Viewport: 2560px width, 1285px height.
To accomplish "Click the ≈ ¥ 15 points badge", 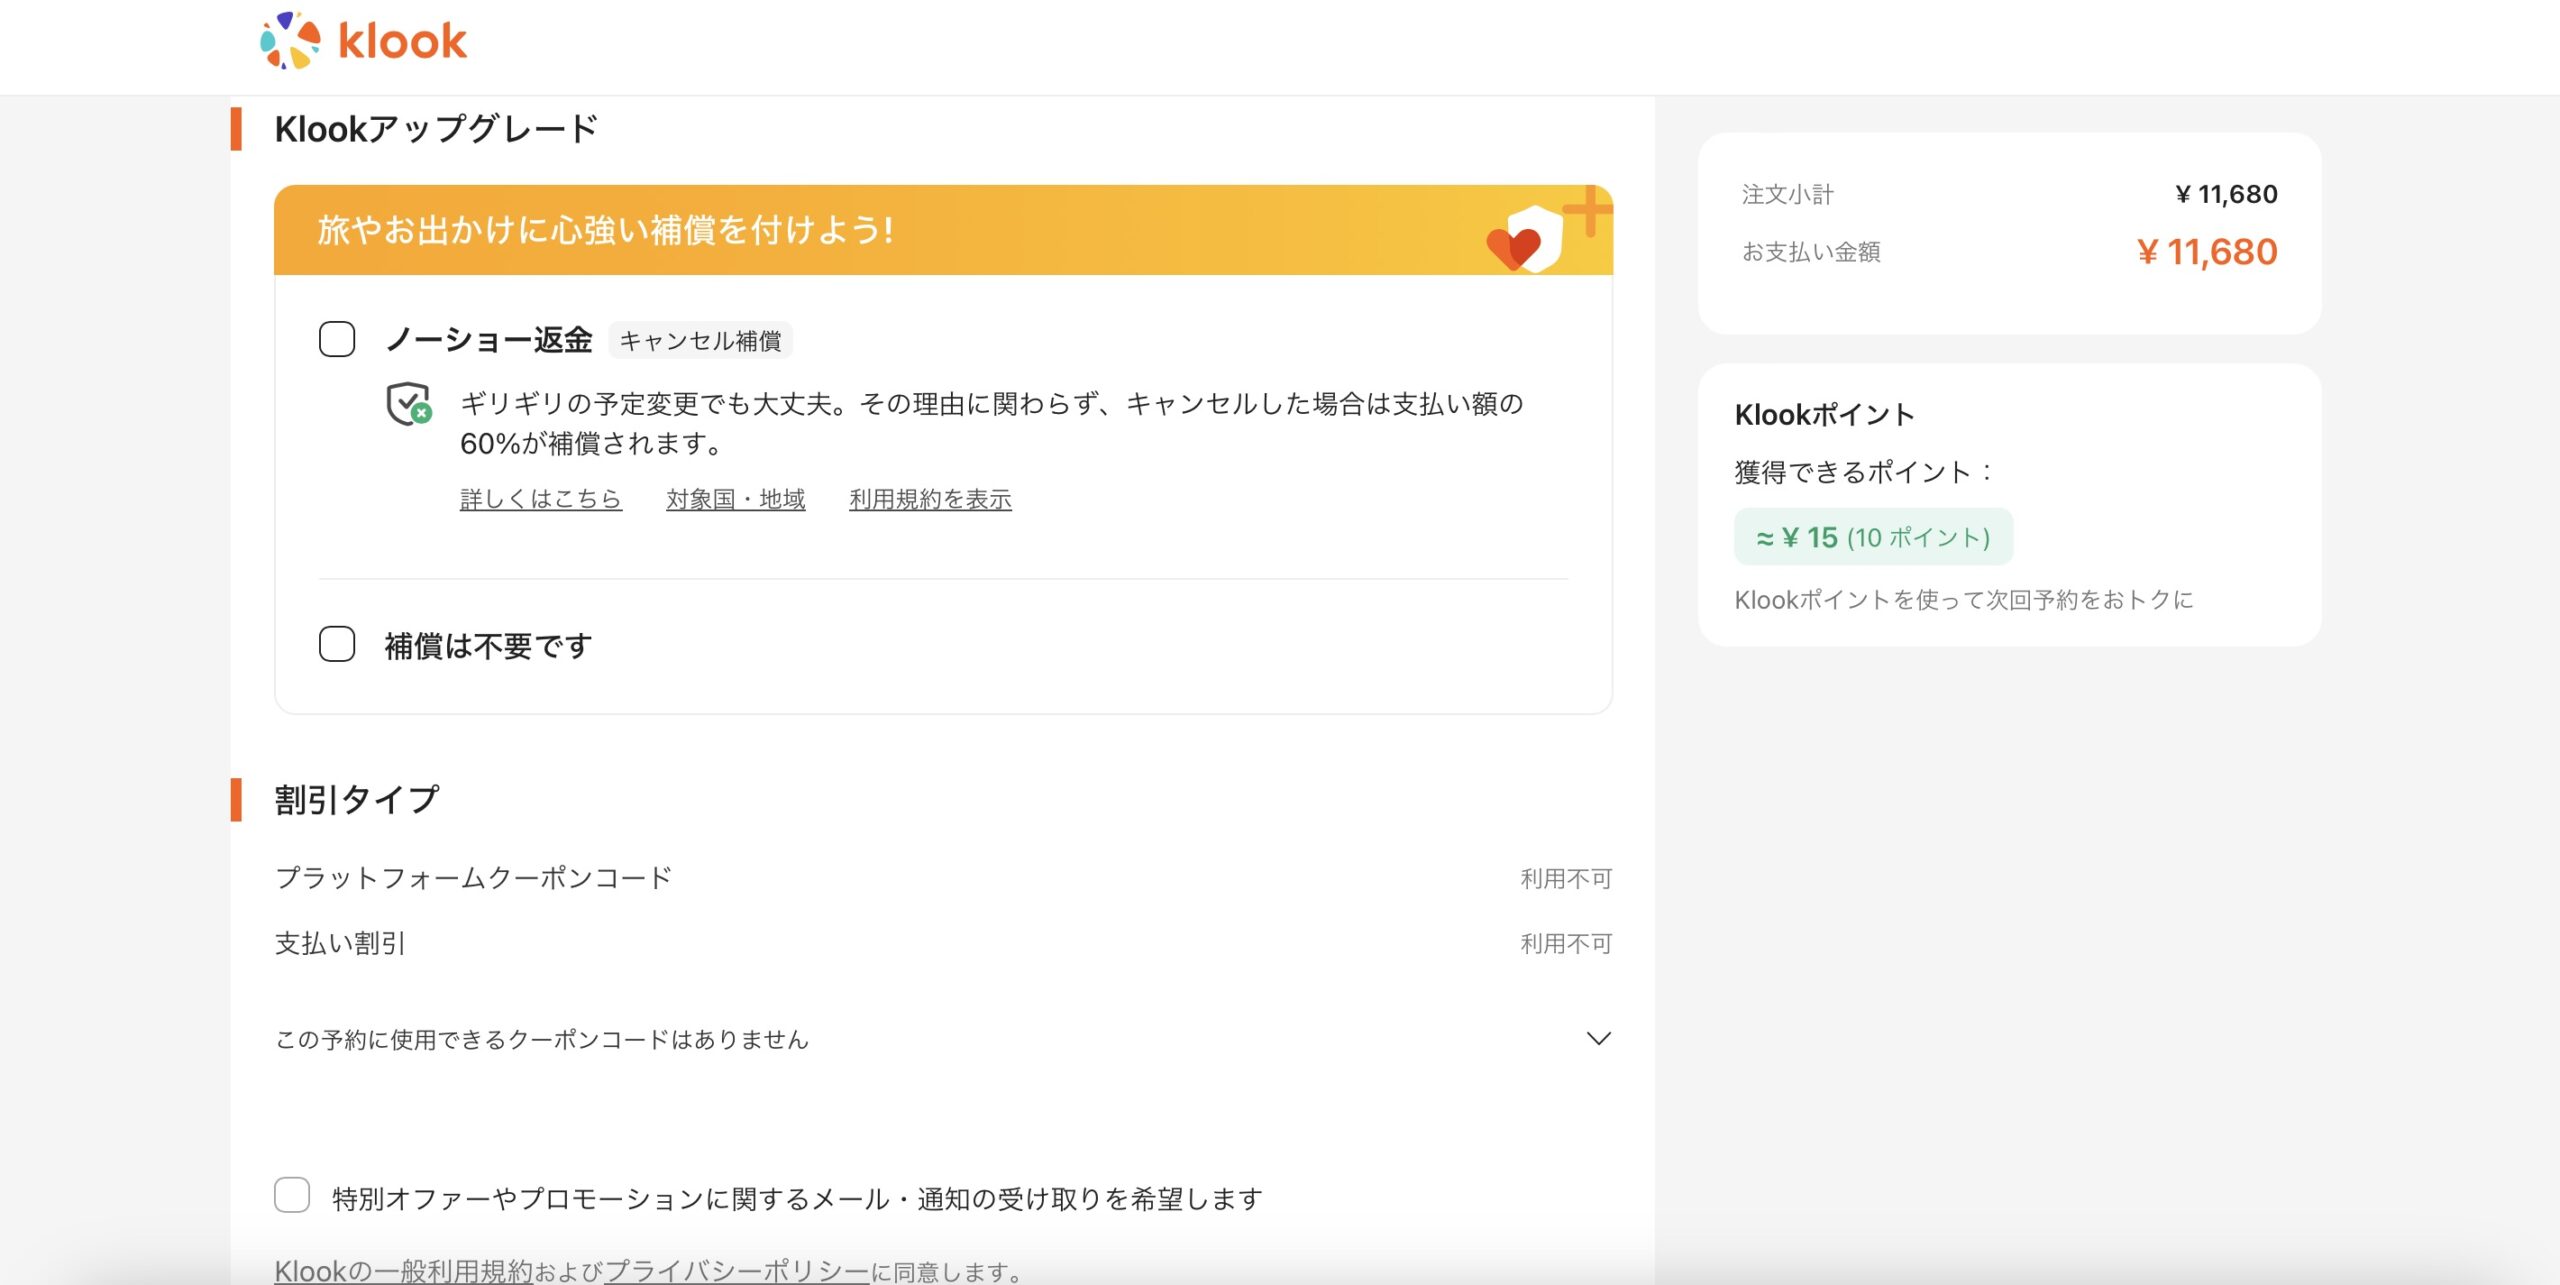I will coord(1873,537).
